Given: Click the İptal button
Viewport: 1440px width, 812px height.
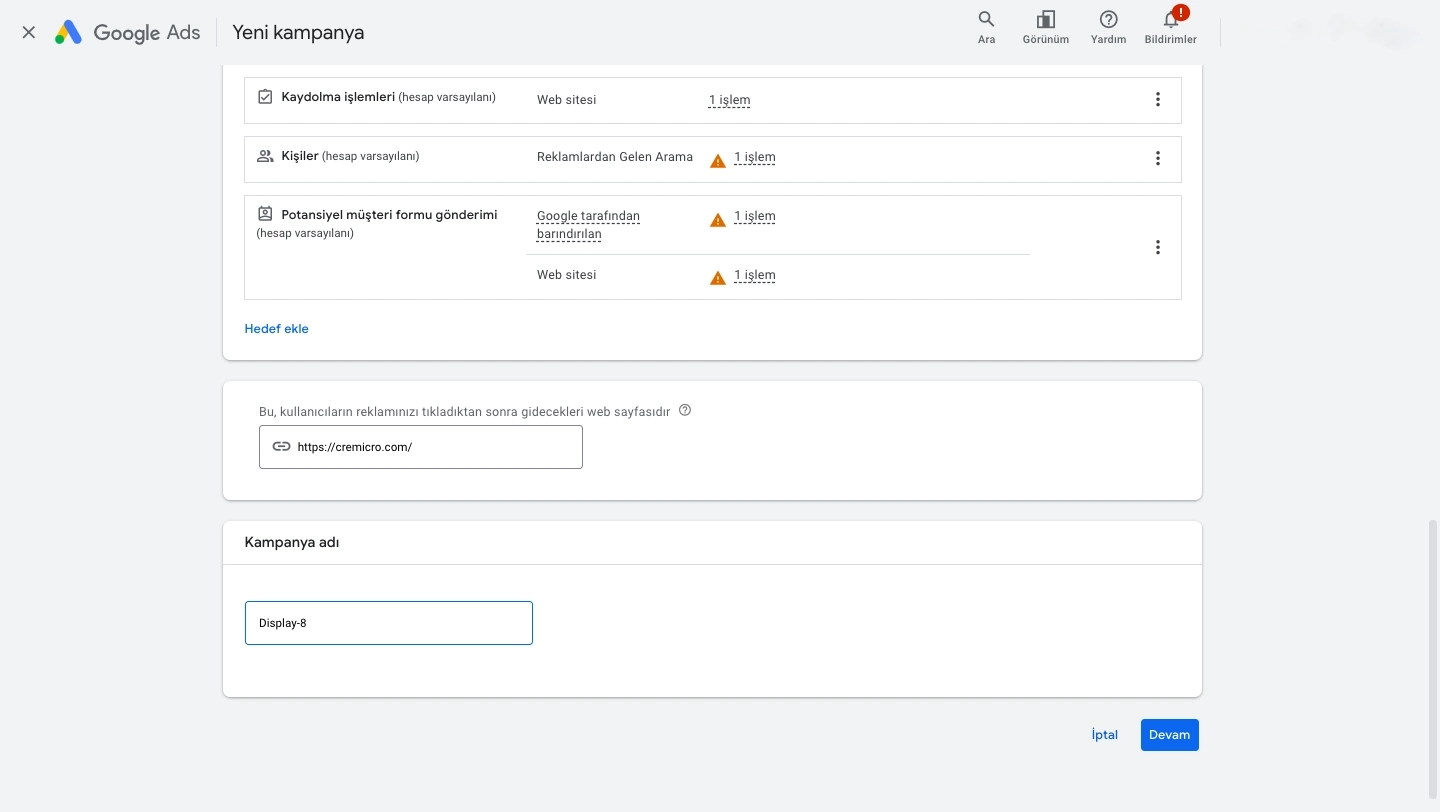Looking at the screenshot, I should tap(1105, 735).
